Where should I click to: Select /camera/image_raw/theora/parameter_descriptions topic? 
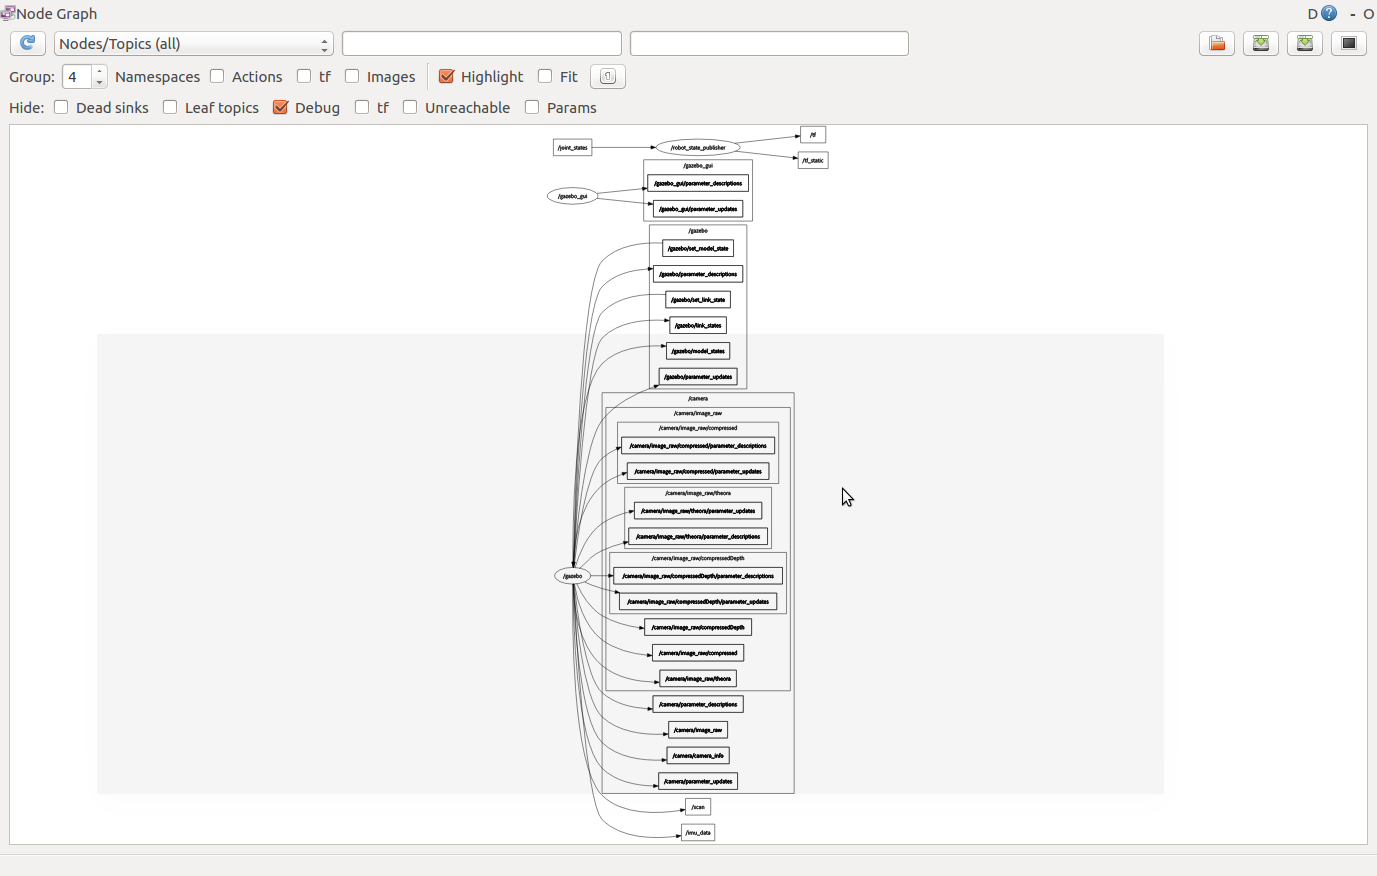pos(698,536)
